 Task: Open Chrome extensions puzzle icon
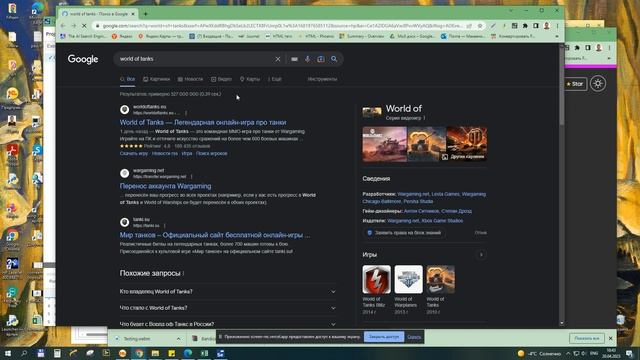[x=525, y=26]
